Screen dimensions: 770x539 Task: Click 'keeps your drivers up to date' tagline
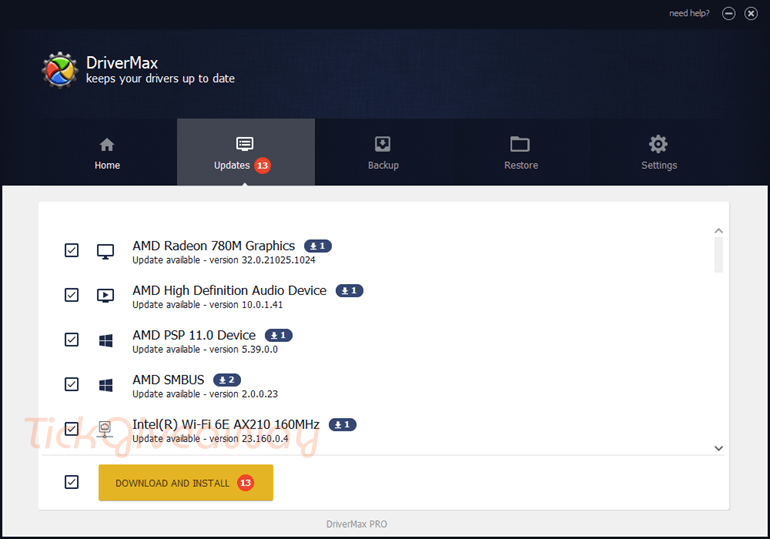pos(160,79)
